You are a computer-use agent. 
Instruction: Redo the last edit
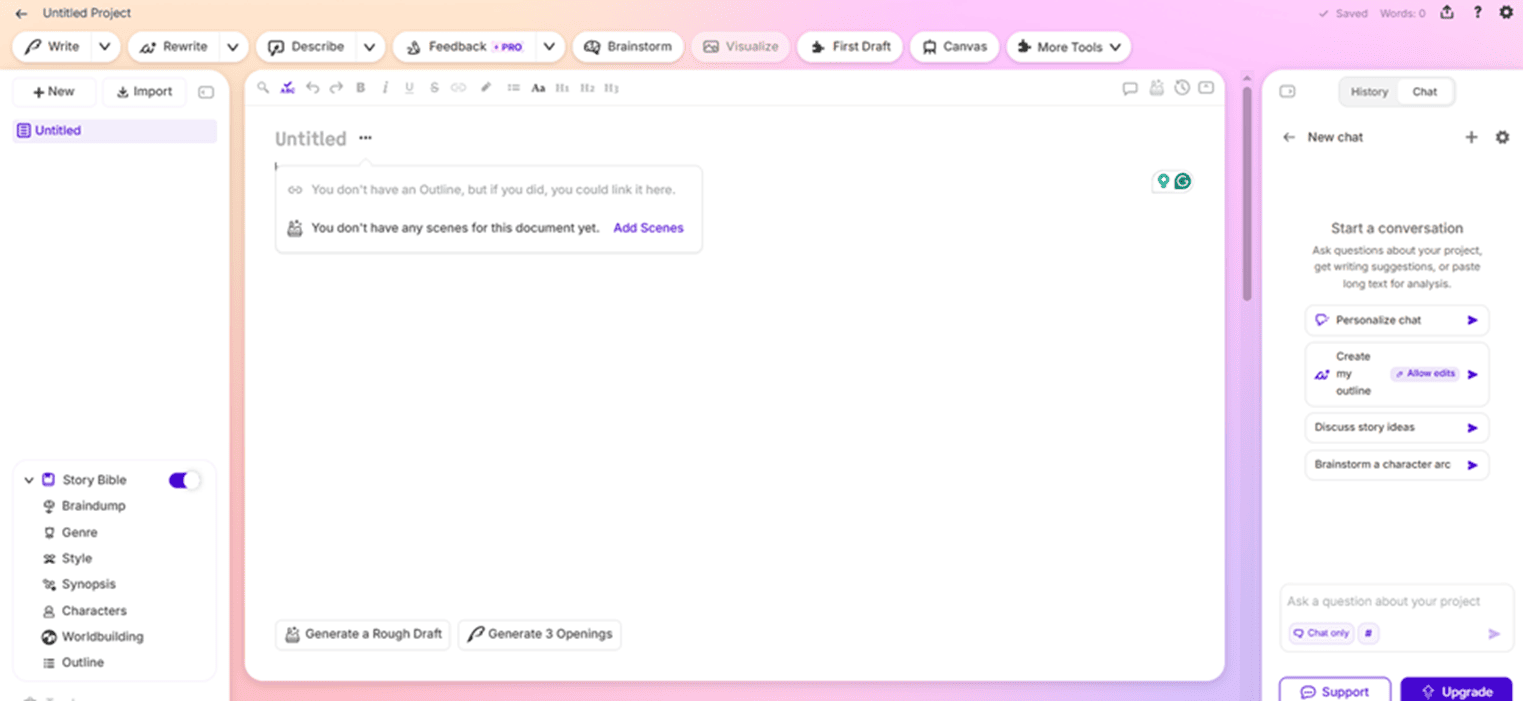[336, 88]
